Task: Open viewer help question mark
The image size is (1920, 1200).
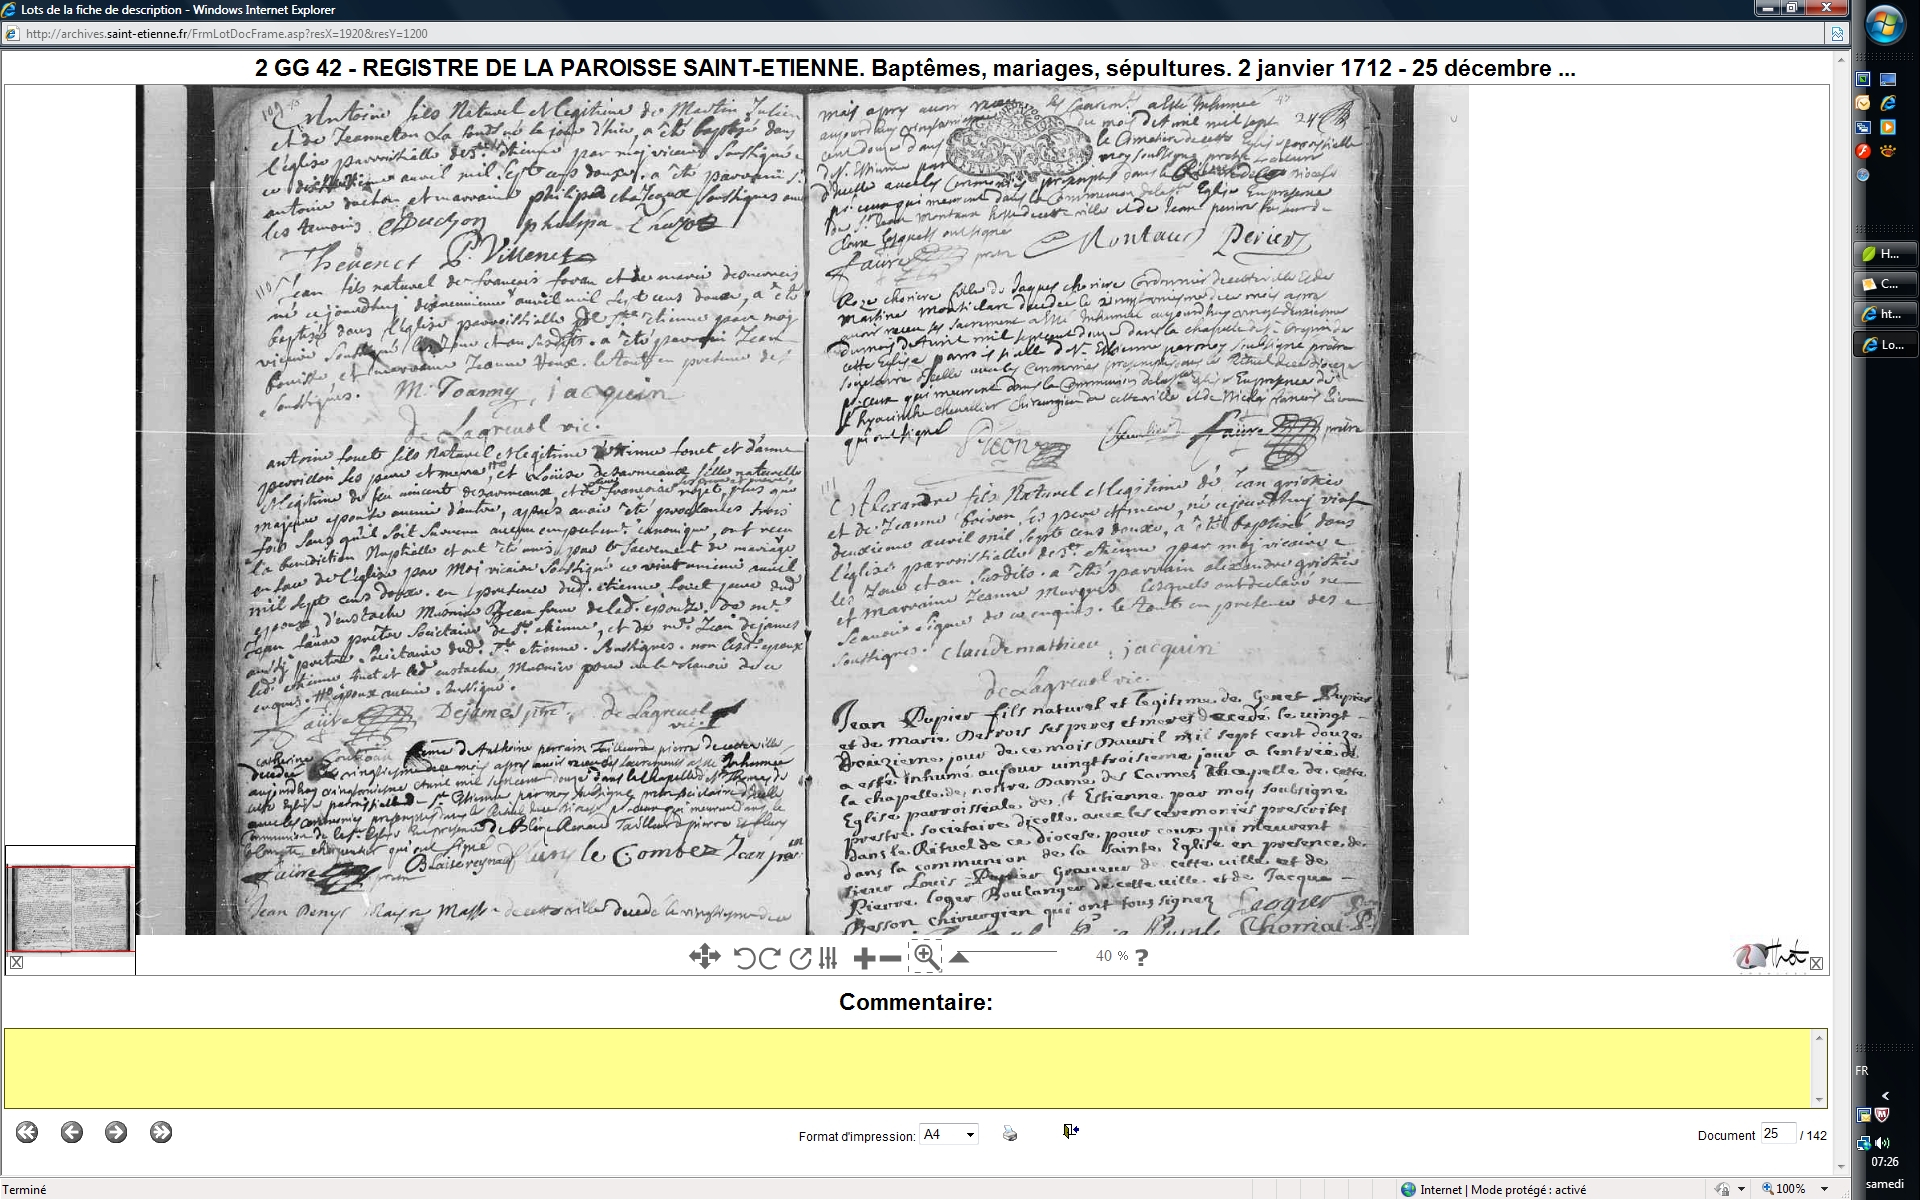Action: click(x=1142, y=957)
